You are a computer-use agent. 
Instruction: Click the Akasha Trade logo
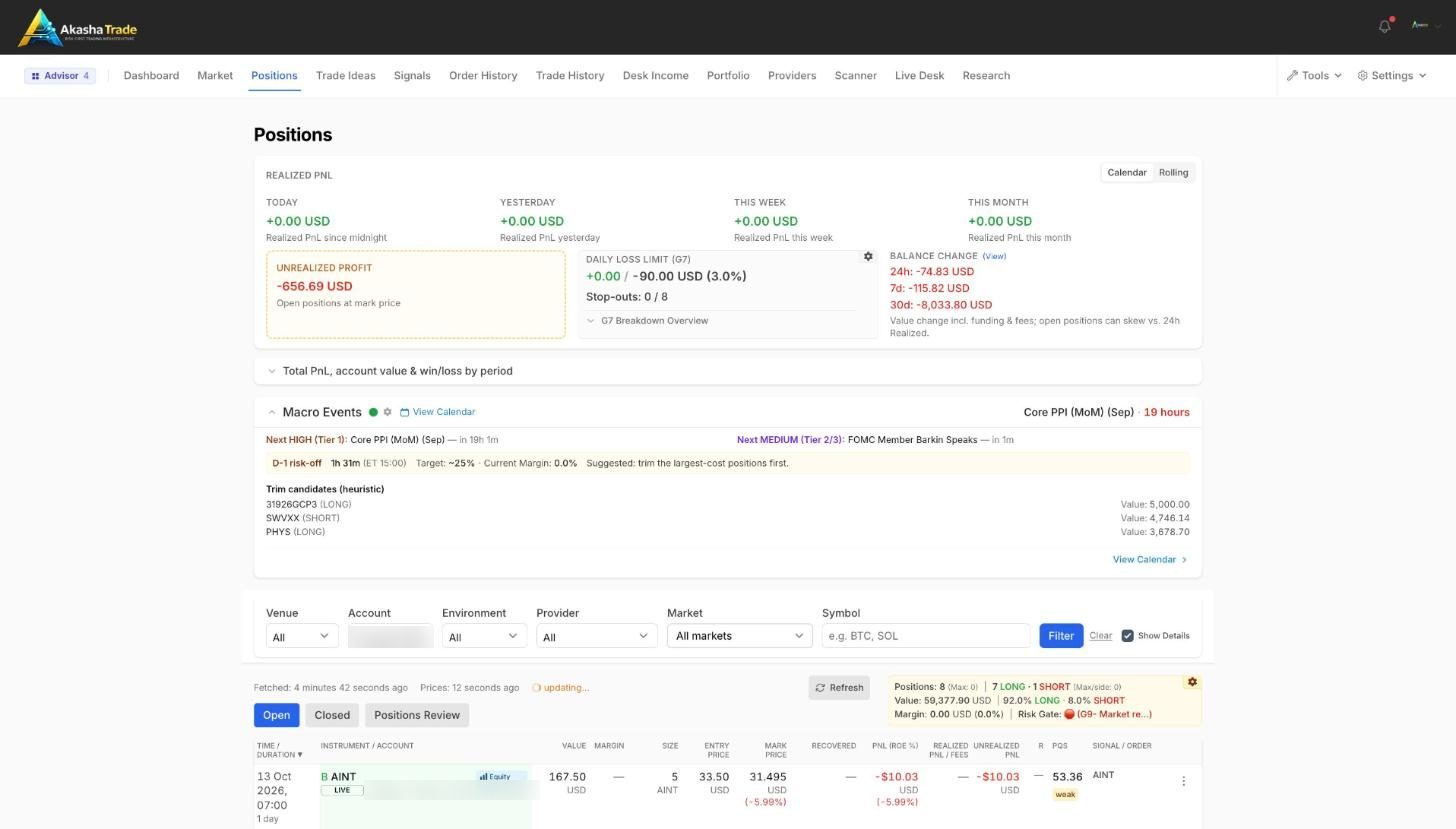click(x=78, y=28)
